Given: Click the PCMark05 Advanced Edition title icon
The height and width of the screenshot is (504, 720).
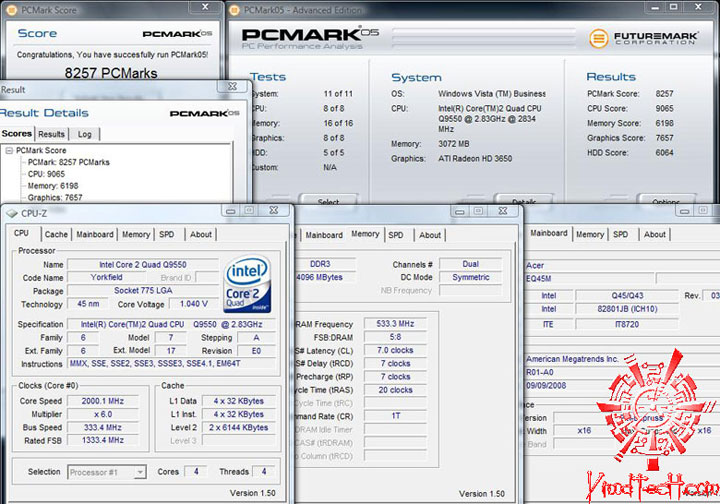Looking at the screenshot, I should click(234, 10).
